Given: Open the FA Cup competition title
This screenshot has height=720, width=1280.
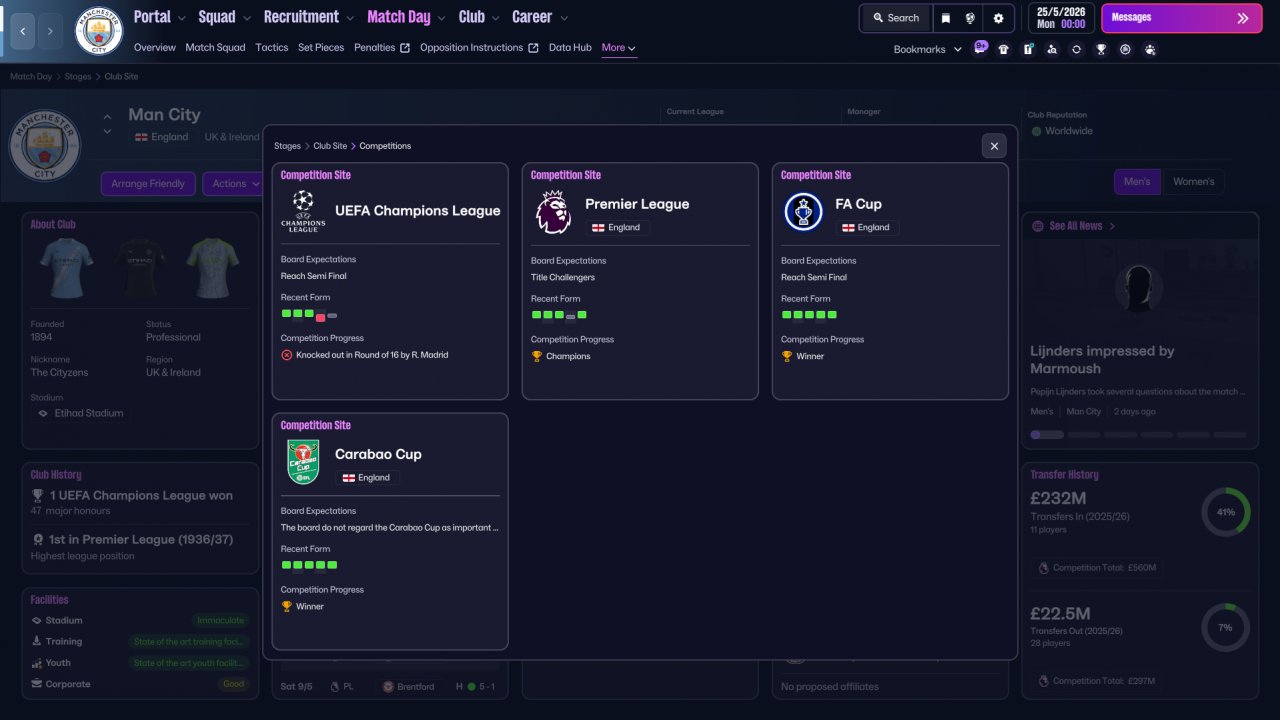Looking at the screenshot, I should pos(859,204).
